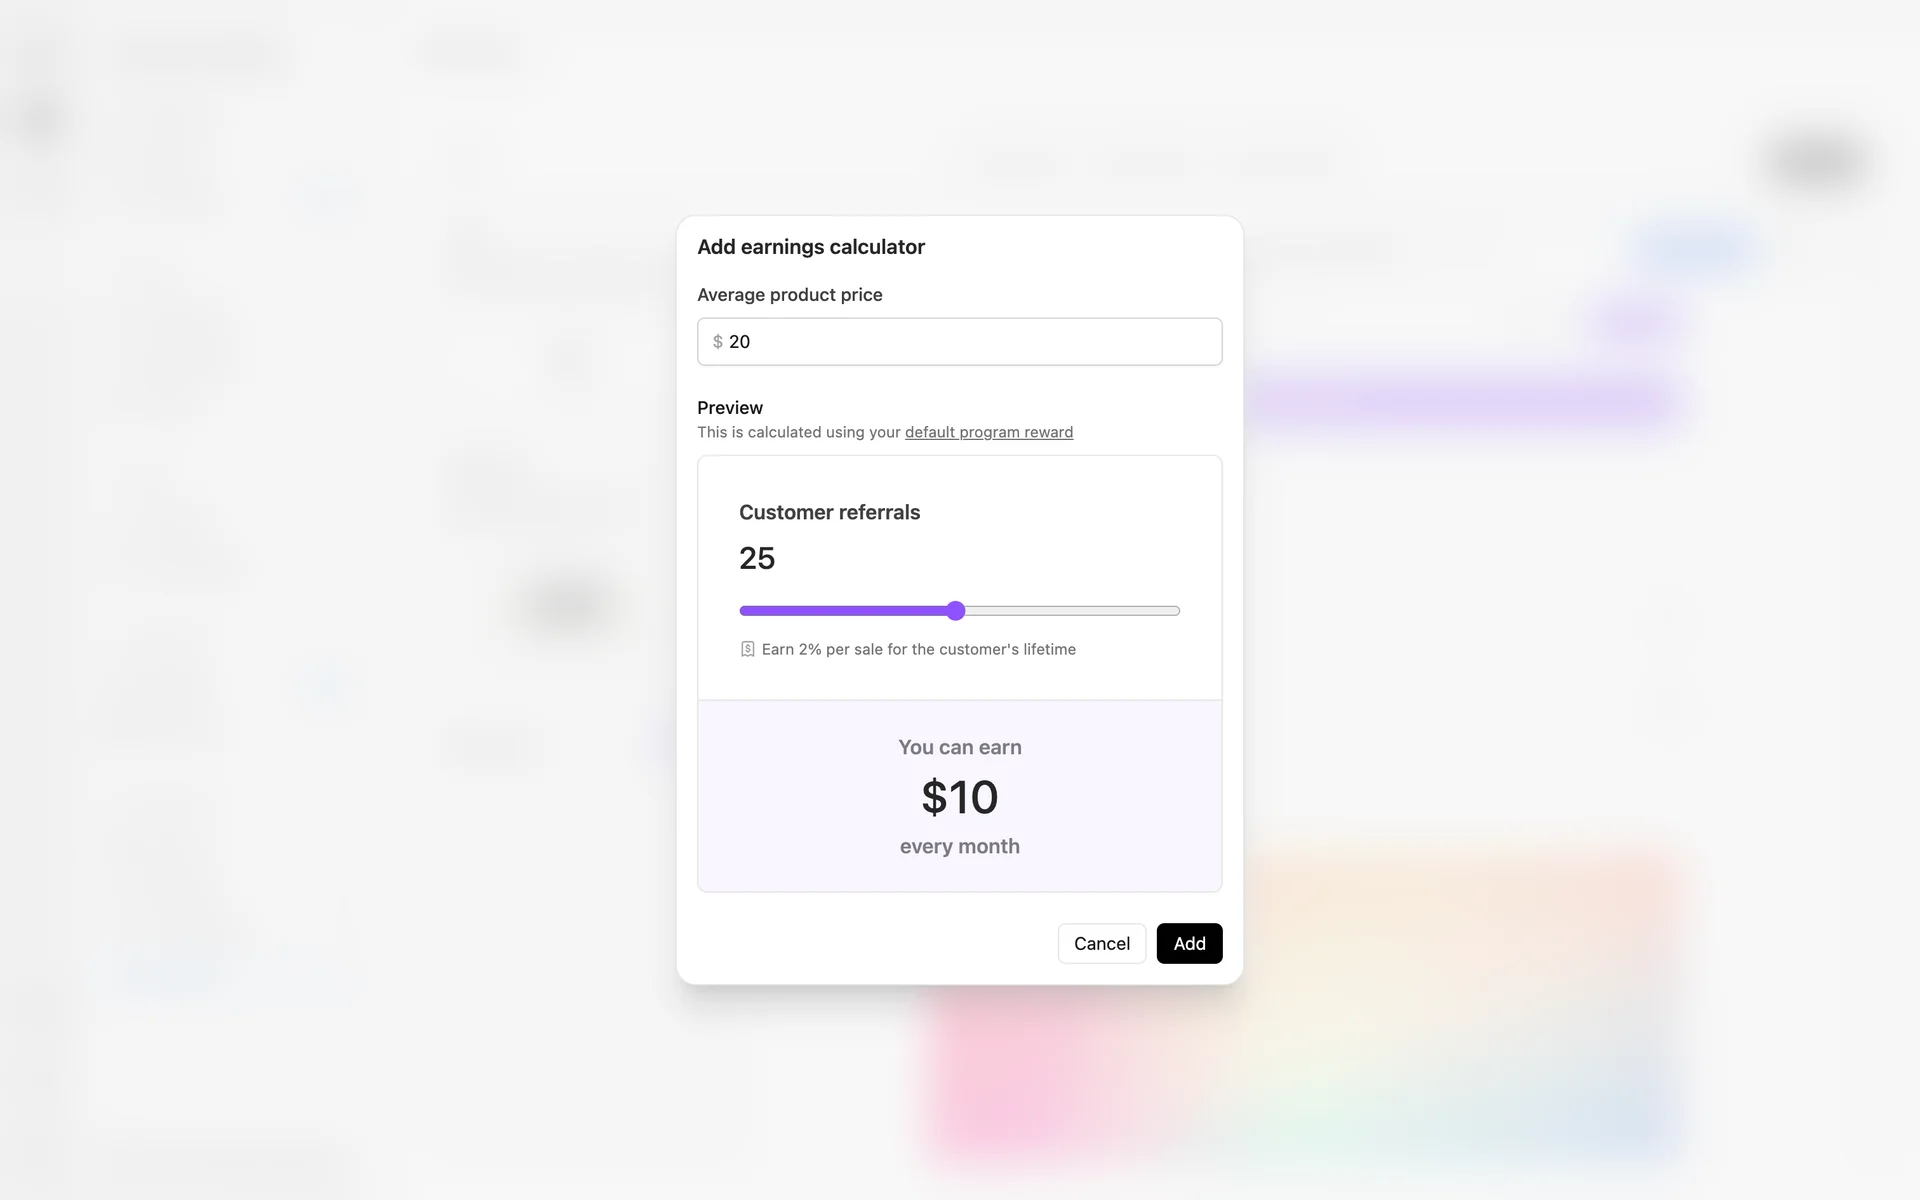Open the default program reward link

click(x=988, y=432)
